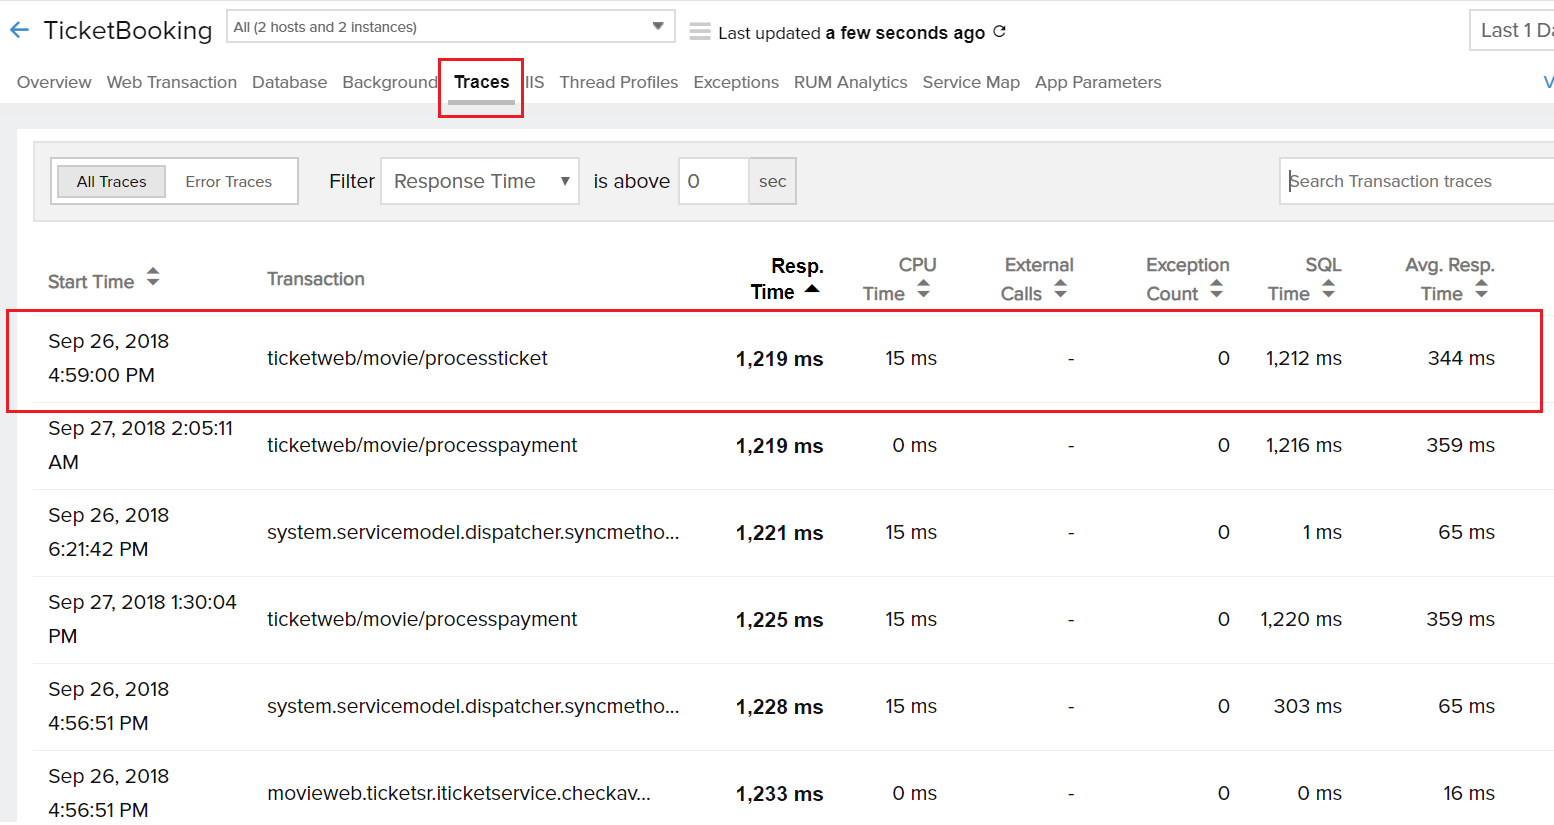The width and height of the screenshot is (1554, 825).
Task: Open the Exceptions tab
Action: [x=736, y=82]
